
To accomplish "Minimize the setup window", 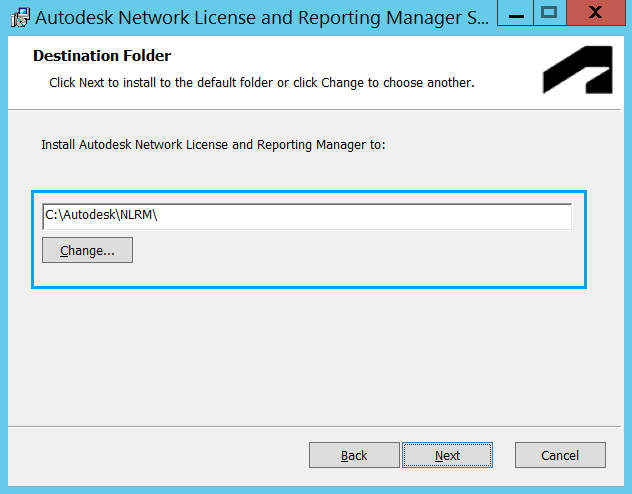I will click(513, 12).
